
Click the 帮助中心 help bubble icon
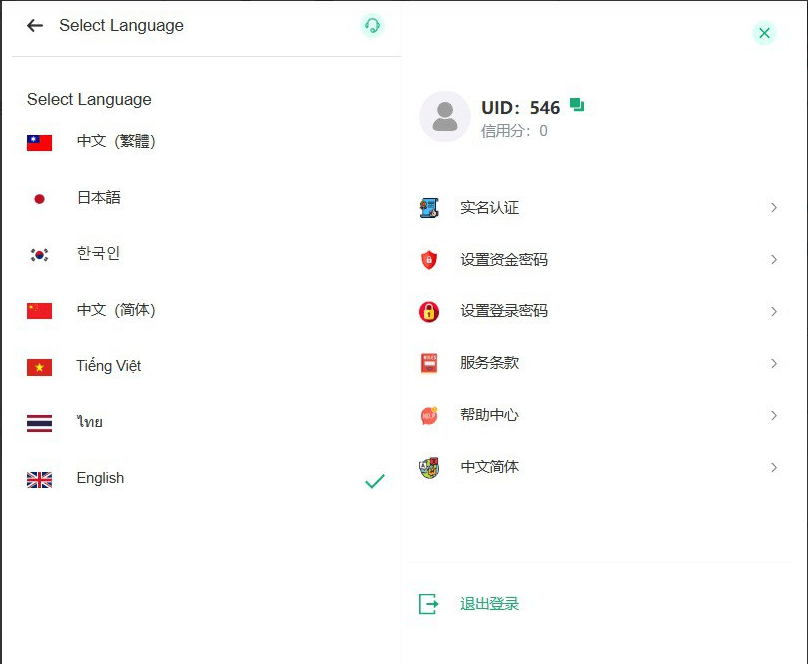[x=429, y=415]
